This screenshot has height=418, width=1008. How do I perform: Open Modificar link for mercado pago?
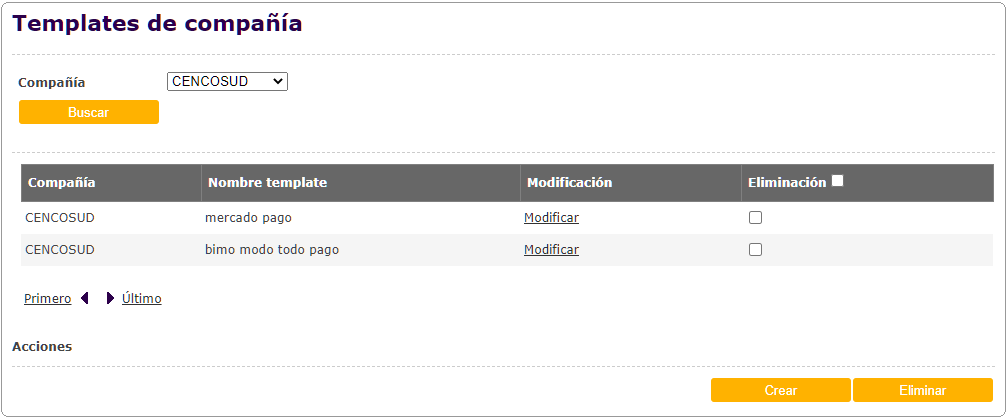click(551, 218)
